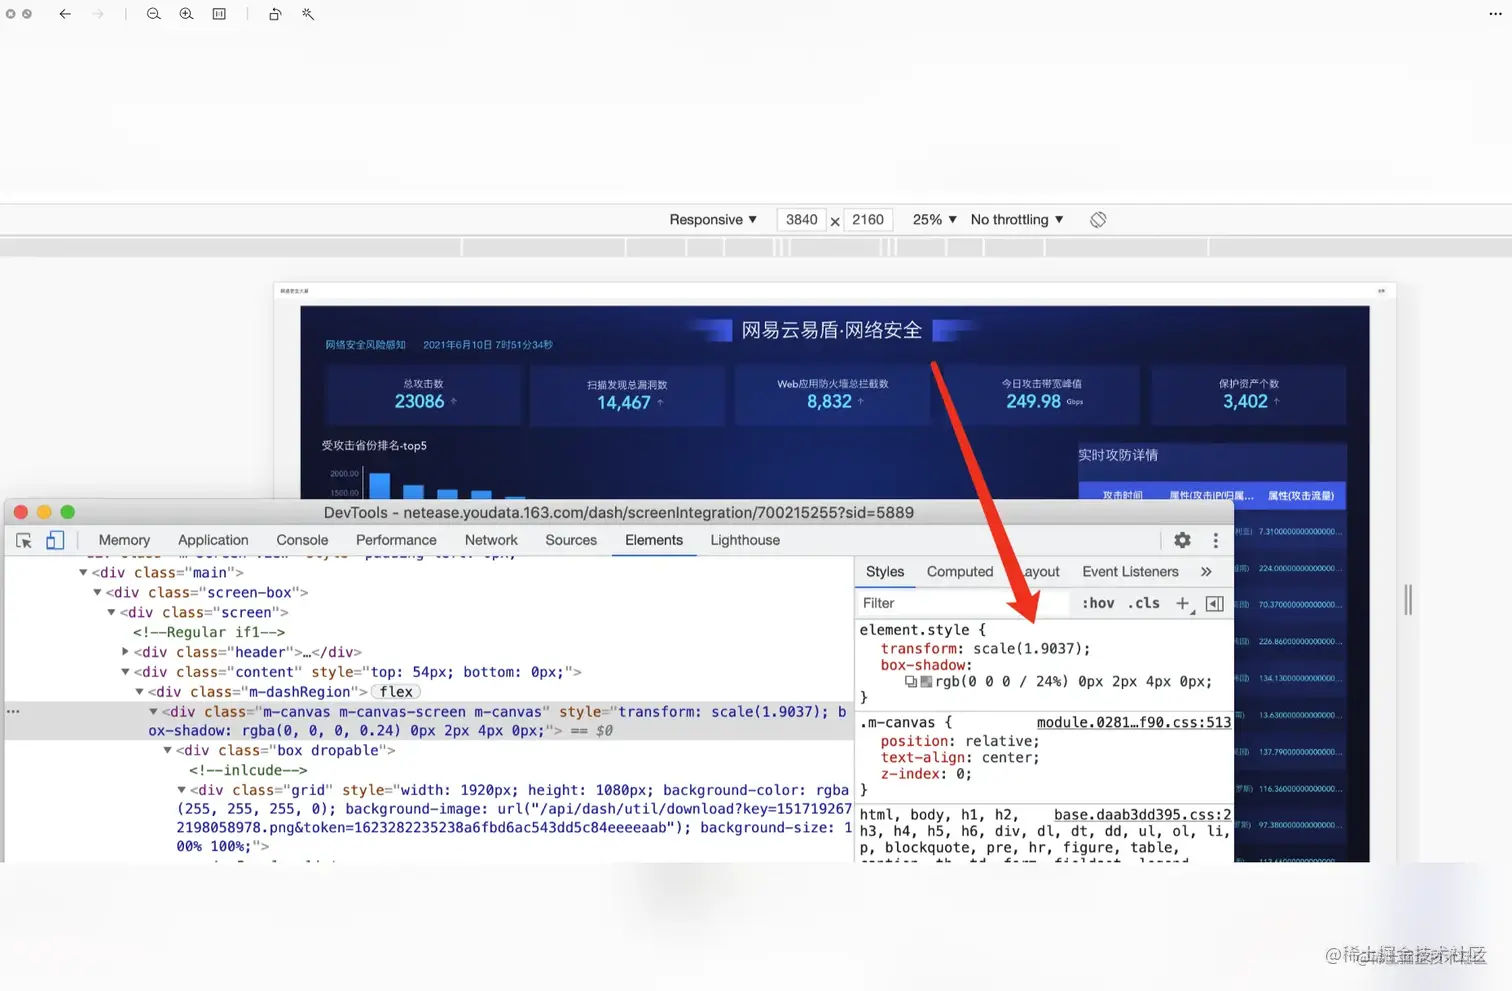The image size is (1512, 991).
Task: Activate the DevTools inspect element picker icon
Action: coord(24,540)
